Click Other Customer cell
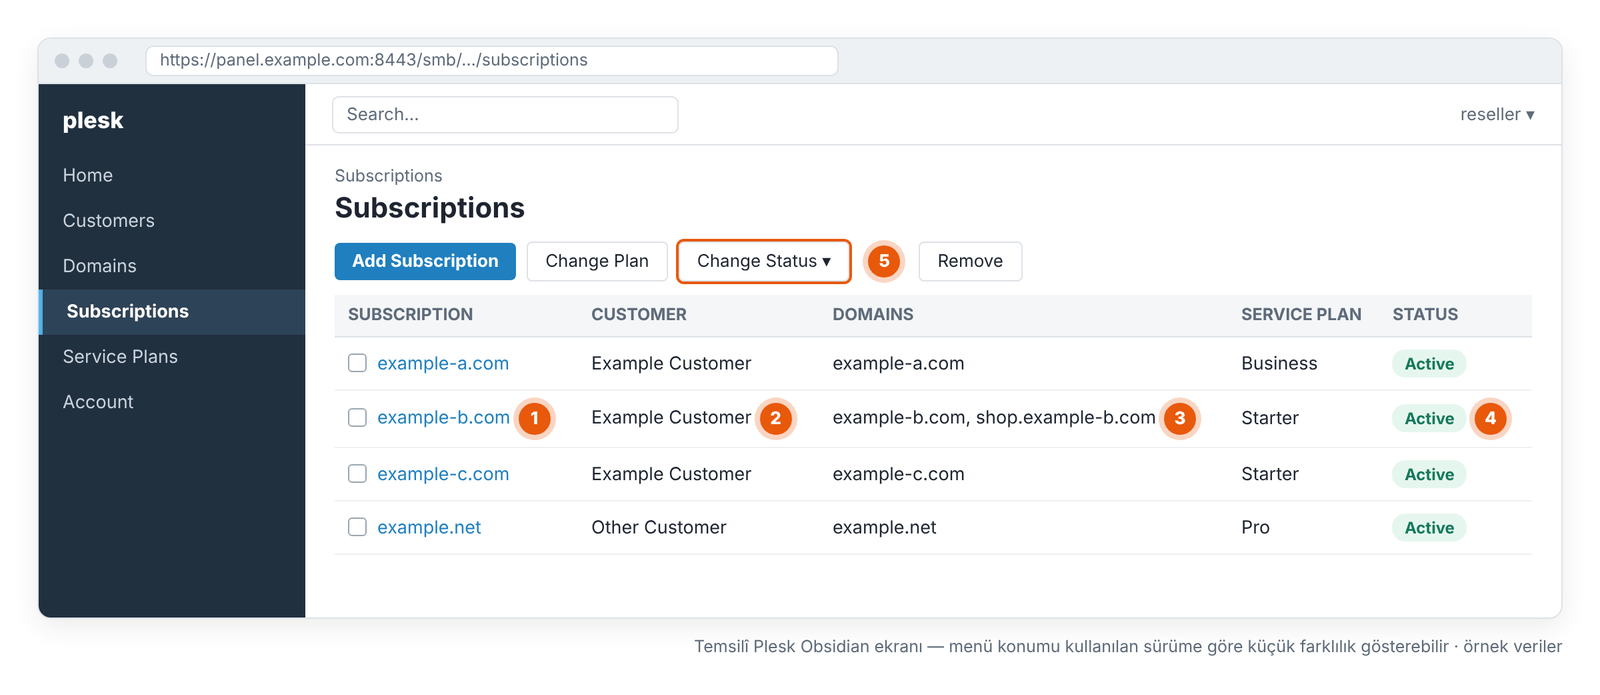The height and width of the screenshot is (695, 1600). coord(659,527)
